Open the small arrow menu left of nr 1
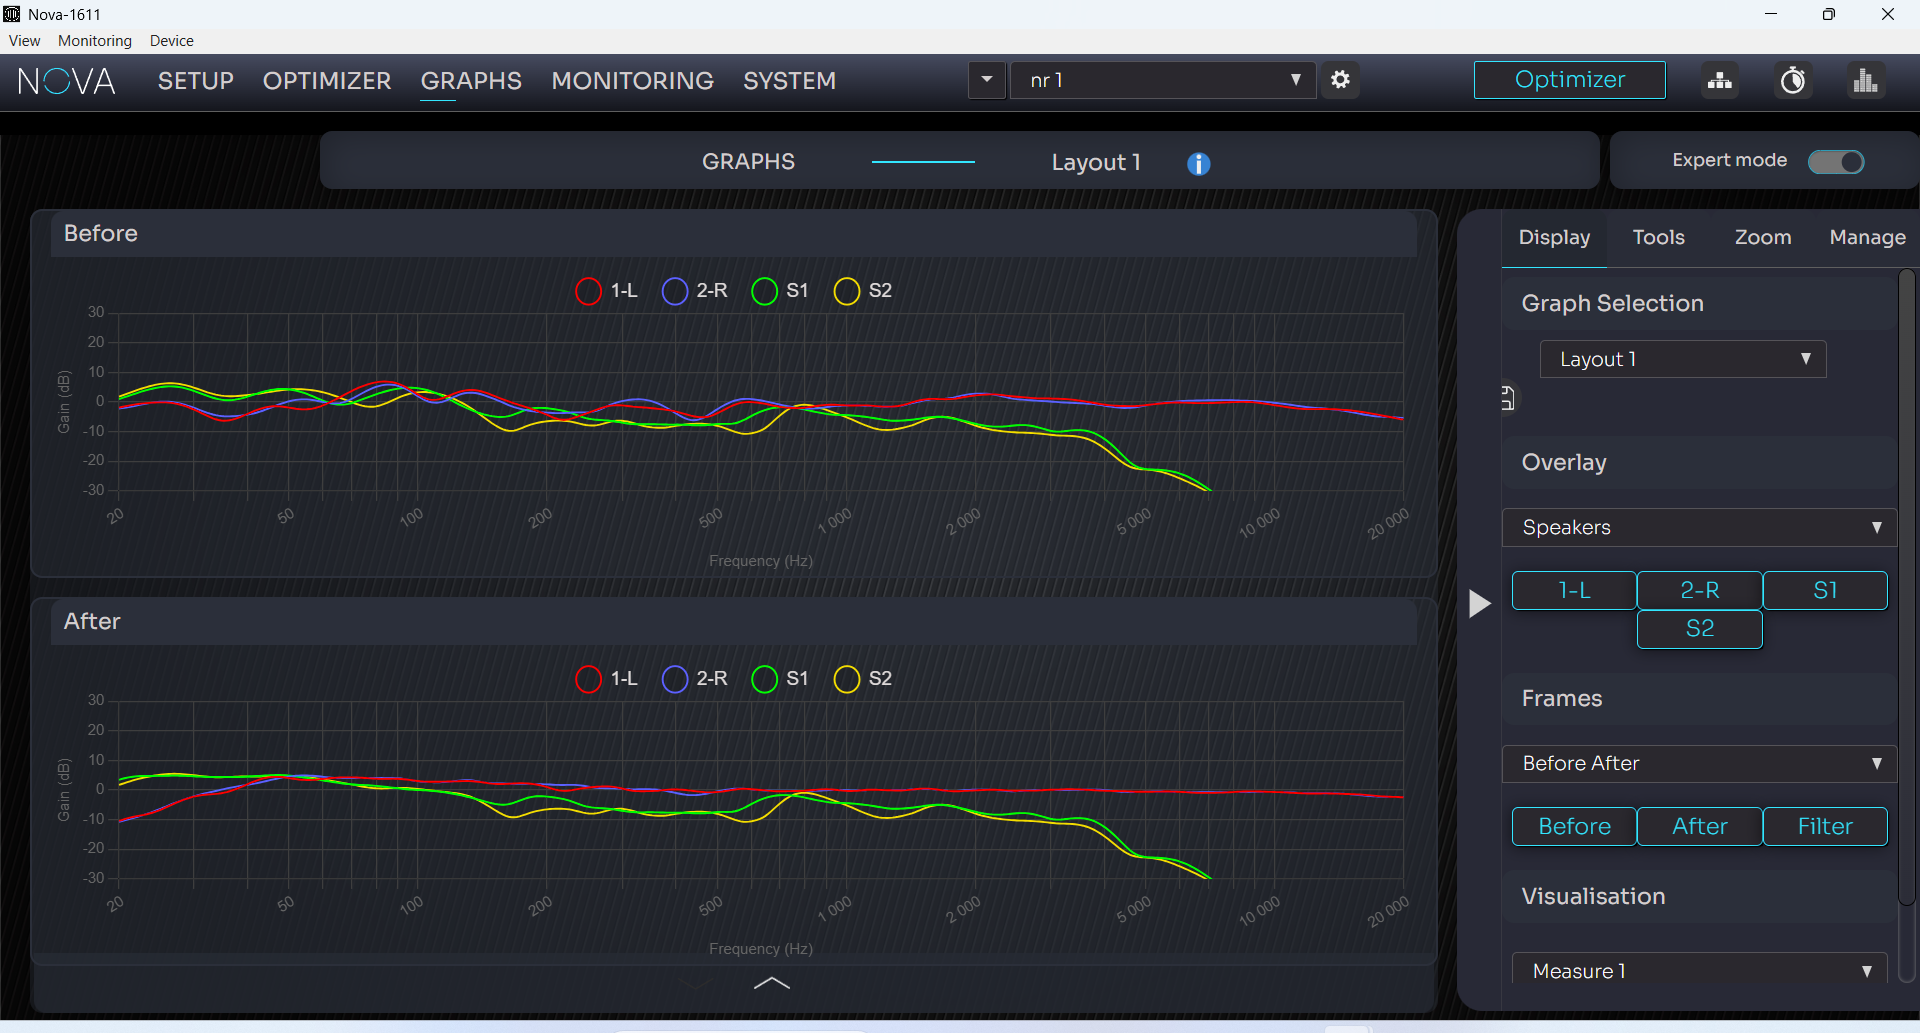This screenshot has height=1033, width=1920. click(x=986, y=80)
